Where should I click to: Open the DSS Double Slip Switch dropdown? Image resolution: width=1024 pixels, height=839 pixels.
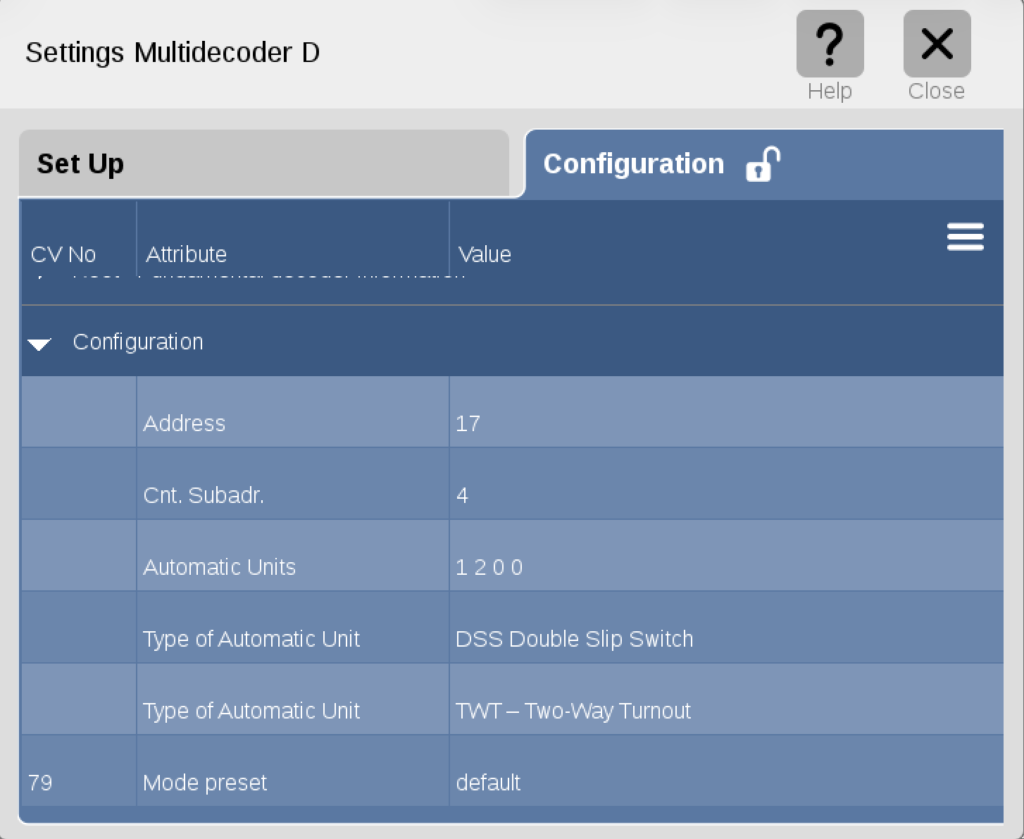coord(574,639)
